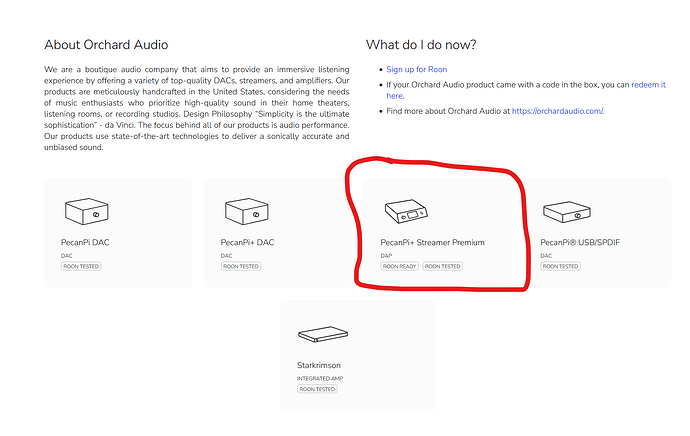The image size is (690, 436).
Task: Click Roon Ready badge on Streamer Premium
Action: tap(399, 267)
